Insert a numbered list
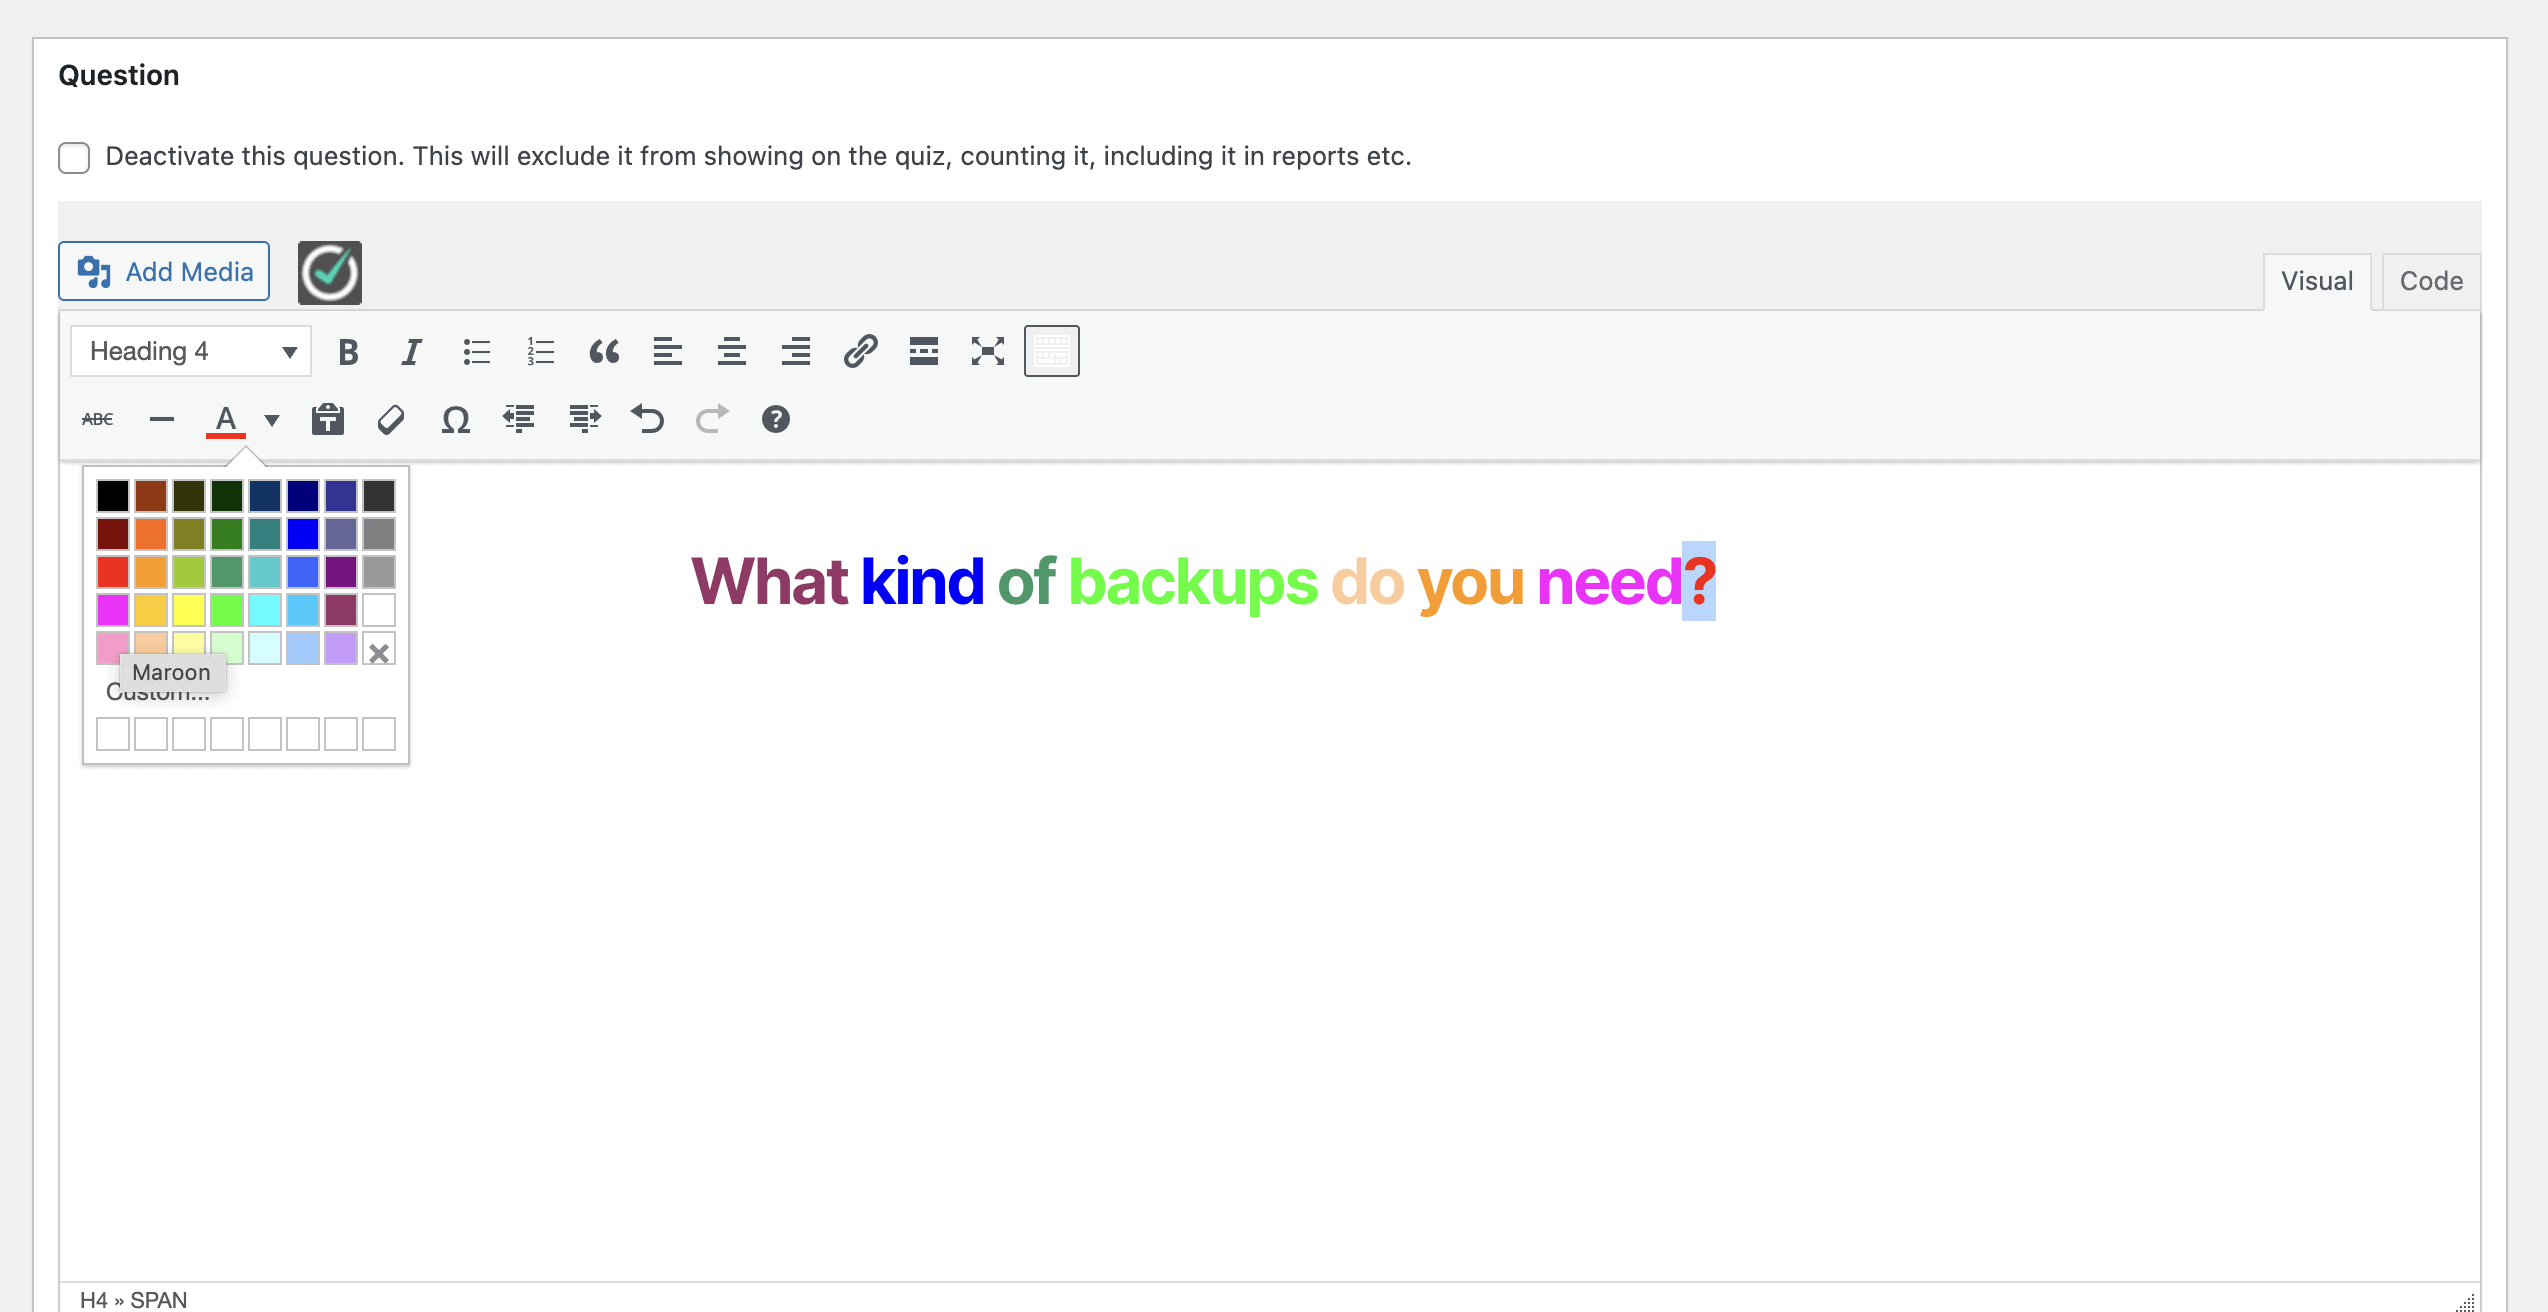Screen dimensions: 2548x1312 [x=540, y=352]
